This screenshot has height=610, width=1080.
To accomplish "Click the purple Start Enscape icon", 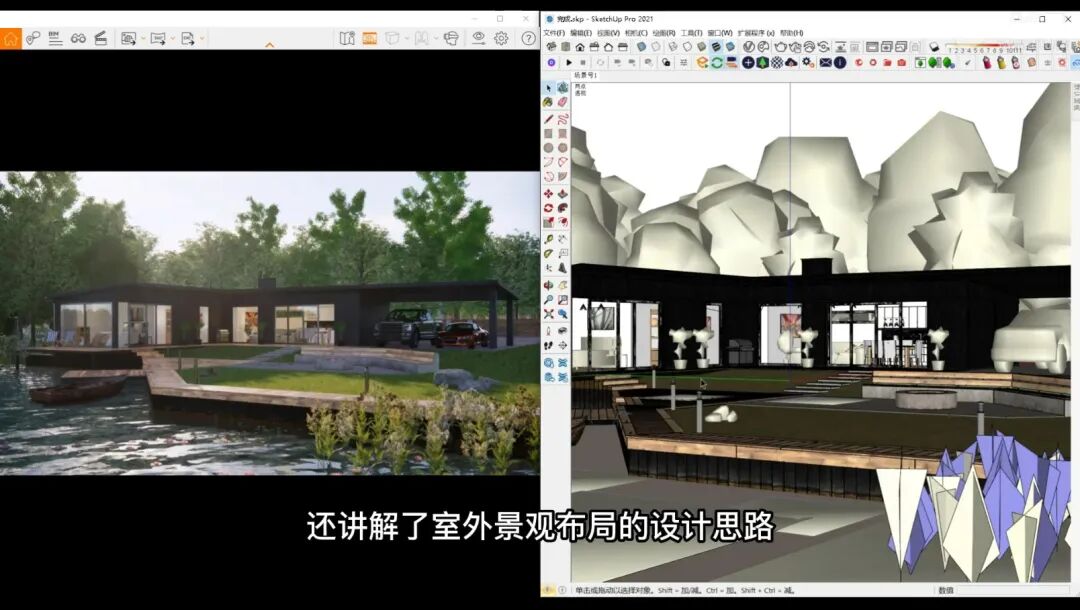I will click(551, 63).
